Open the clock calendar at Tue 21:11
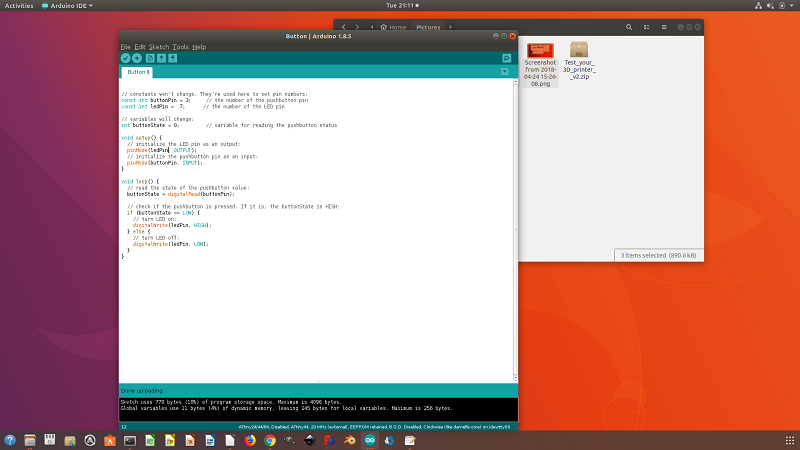Image resolution: width=800 pixels, height=450 pixels. [x=402, y=6]
